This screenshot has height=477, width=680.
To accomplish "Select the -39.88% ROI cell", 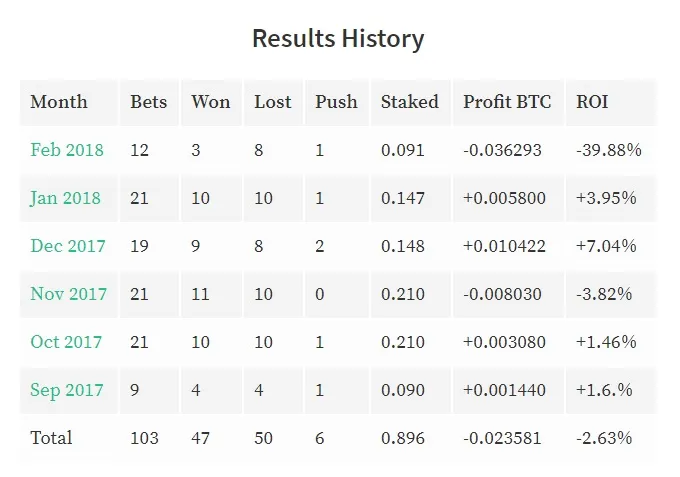I will 609,150.
